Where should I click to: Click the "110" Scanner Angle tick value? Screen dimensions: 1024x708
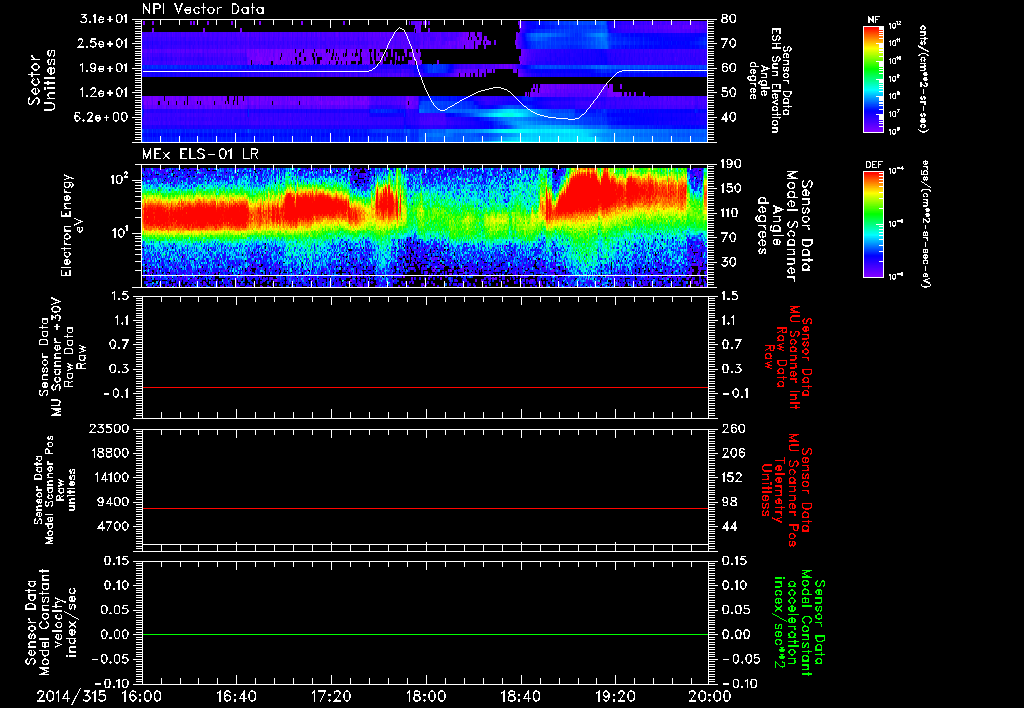coord(731,213)
